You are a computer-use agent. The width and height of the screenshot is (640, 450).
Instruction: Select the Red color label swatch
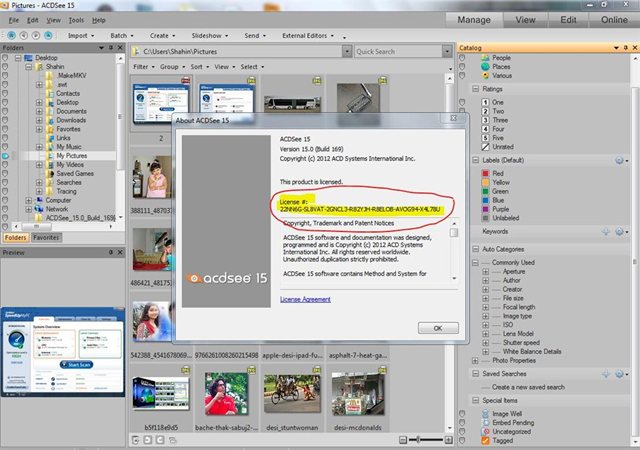coord(486,174)
